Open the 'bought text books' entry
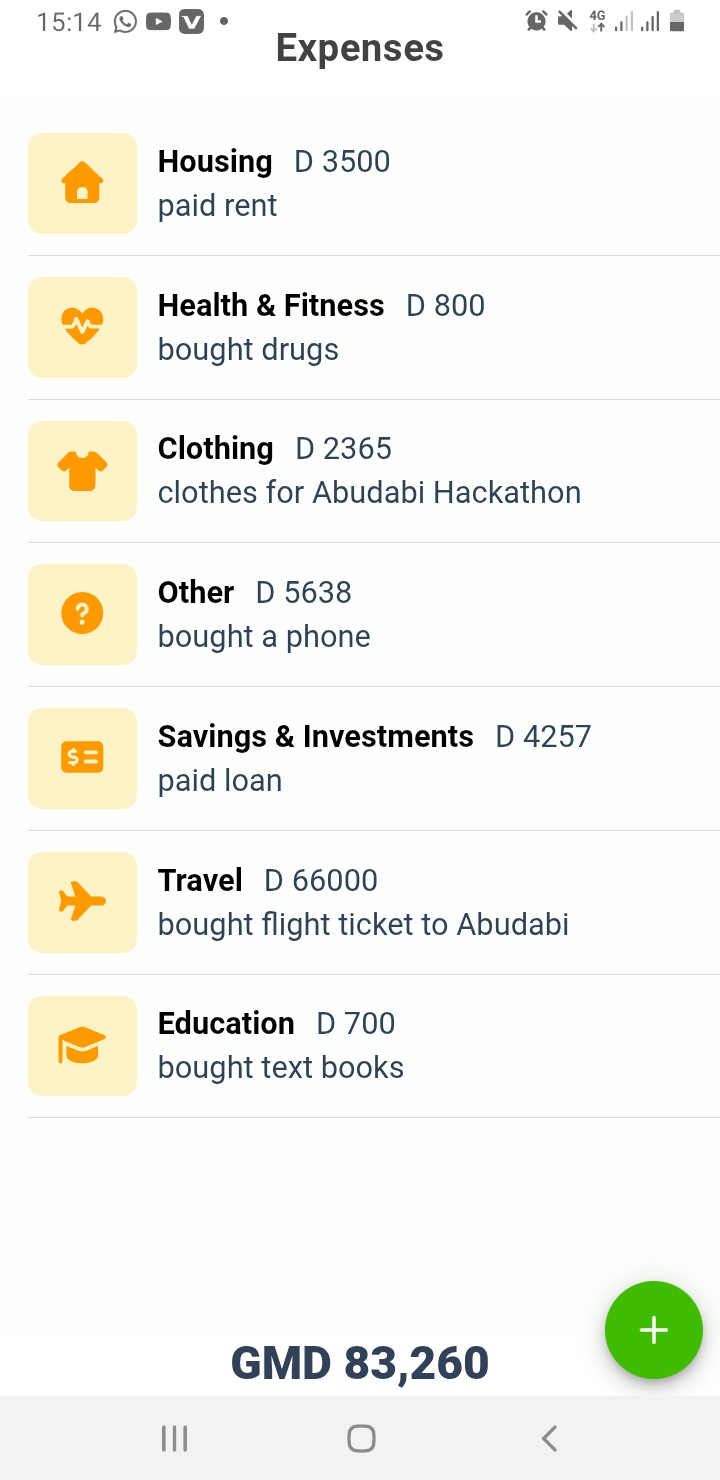The width and height of the screenshot is (720, 1480). (281, 1068)
